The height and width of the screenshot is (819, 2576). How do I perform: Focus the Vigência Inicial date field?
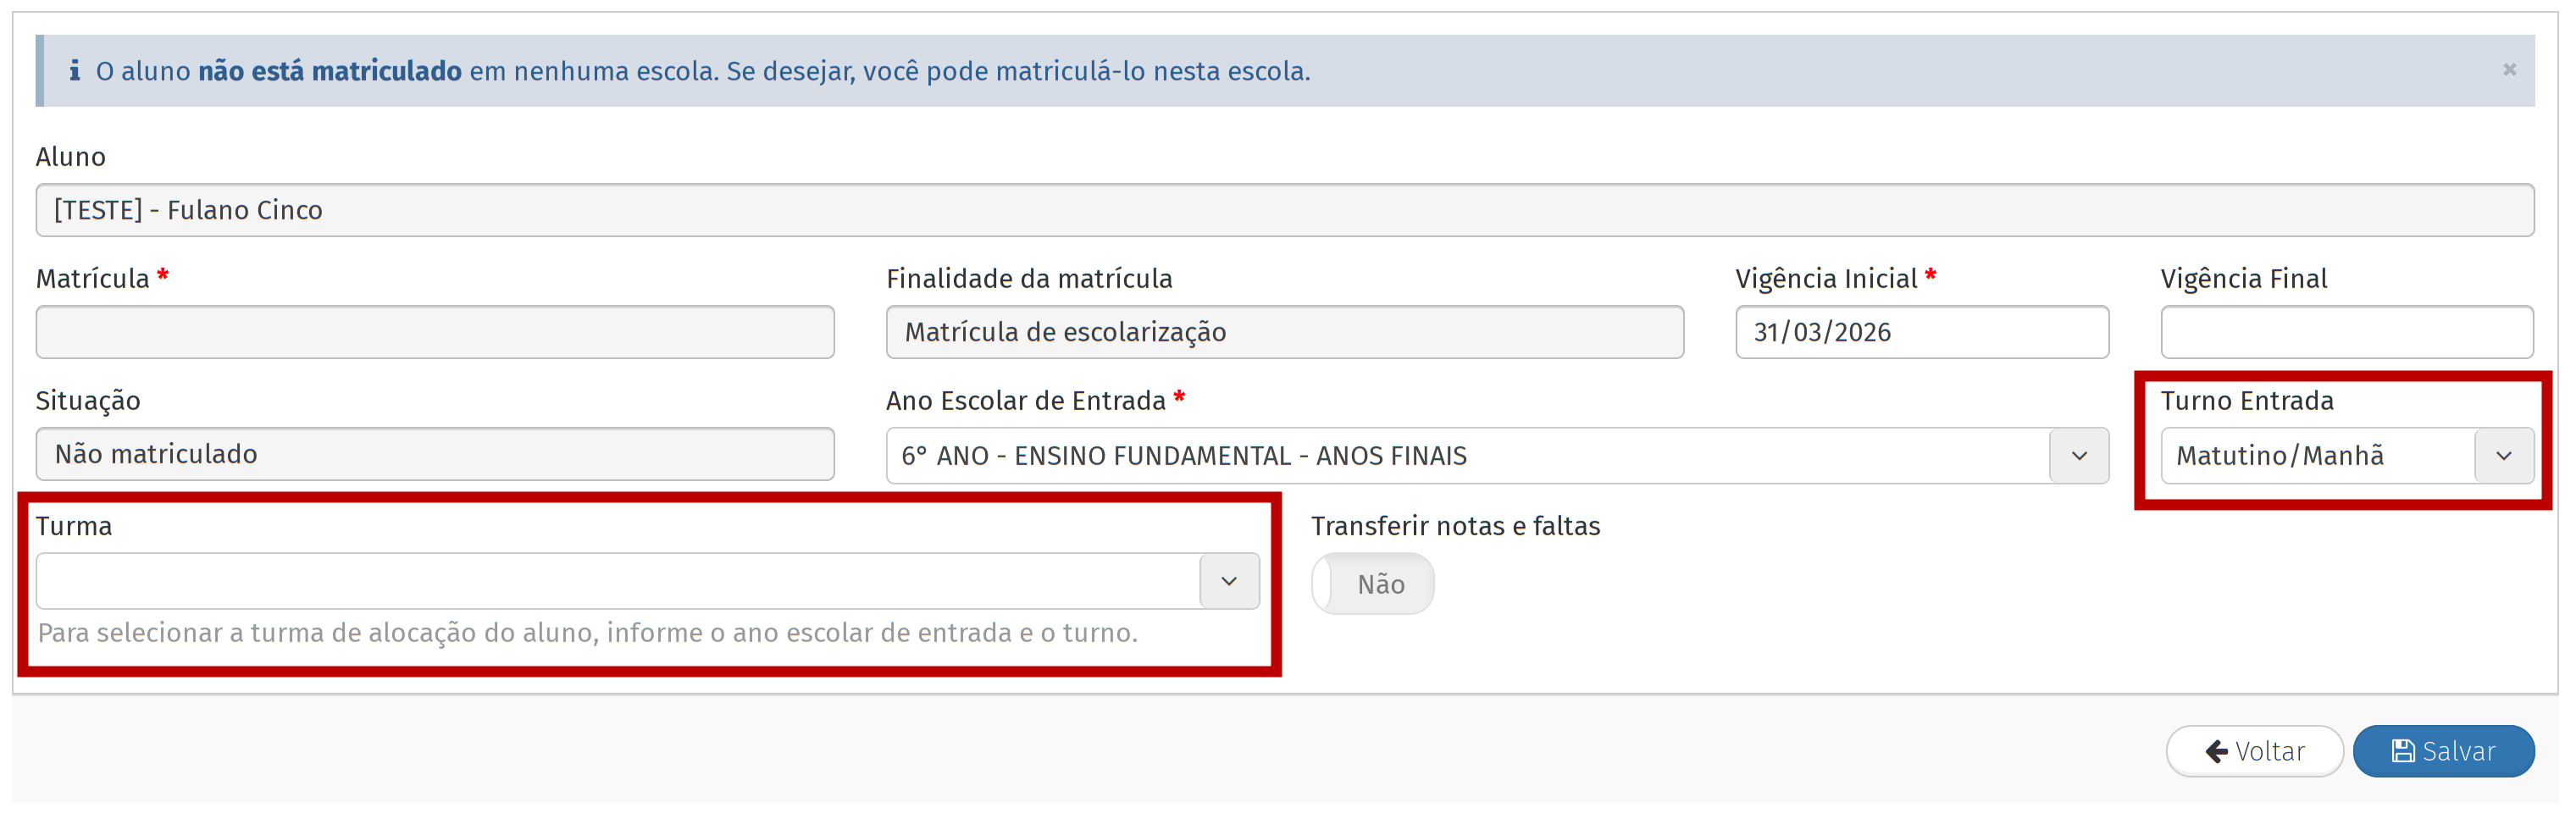tap(1921, 332)
